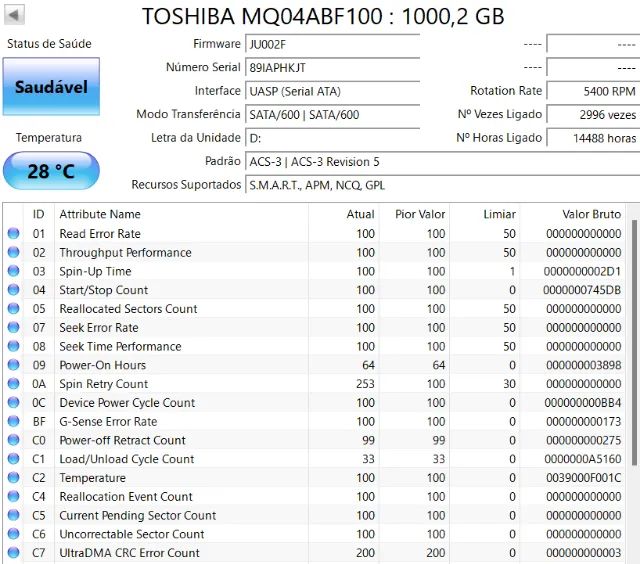
Task: Click raw value 00000000BB4
Action: pyautogui.click(x=583, y=403)
